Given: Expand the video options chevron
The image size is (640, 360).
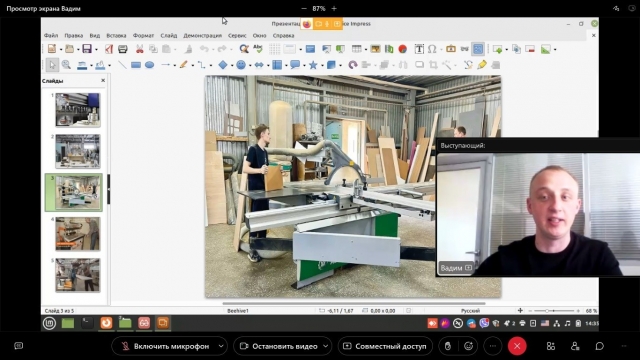Looking at the screenshot, I should [x=326, y=346].
